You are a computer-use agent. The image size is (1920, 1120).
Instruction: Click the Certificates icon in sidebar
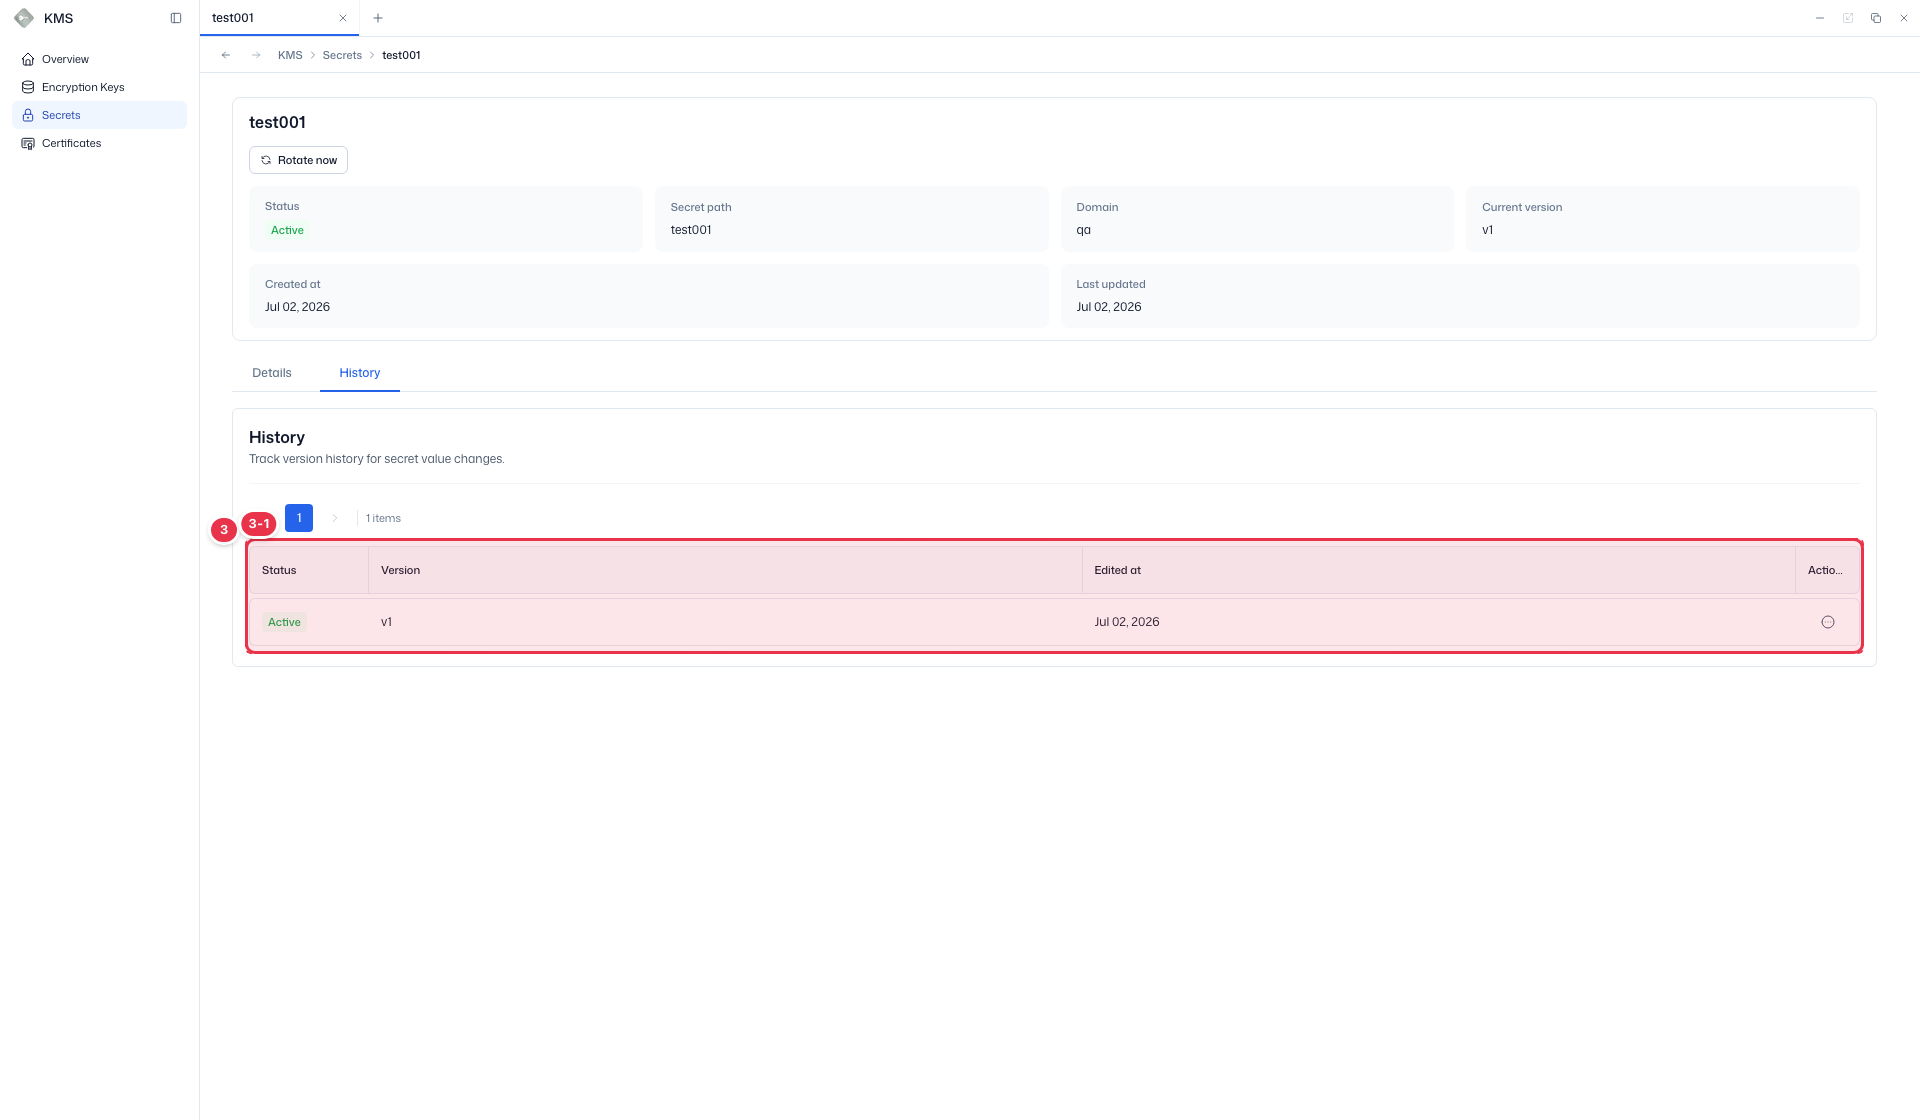pos(28,143)
